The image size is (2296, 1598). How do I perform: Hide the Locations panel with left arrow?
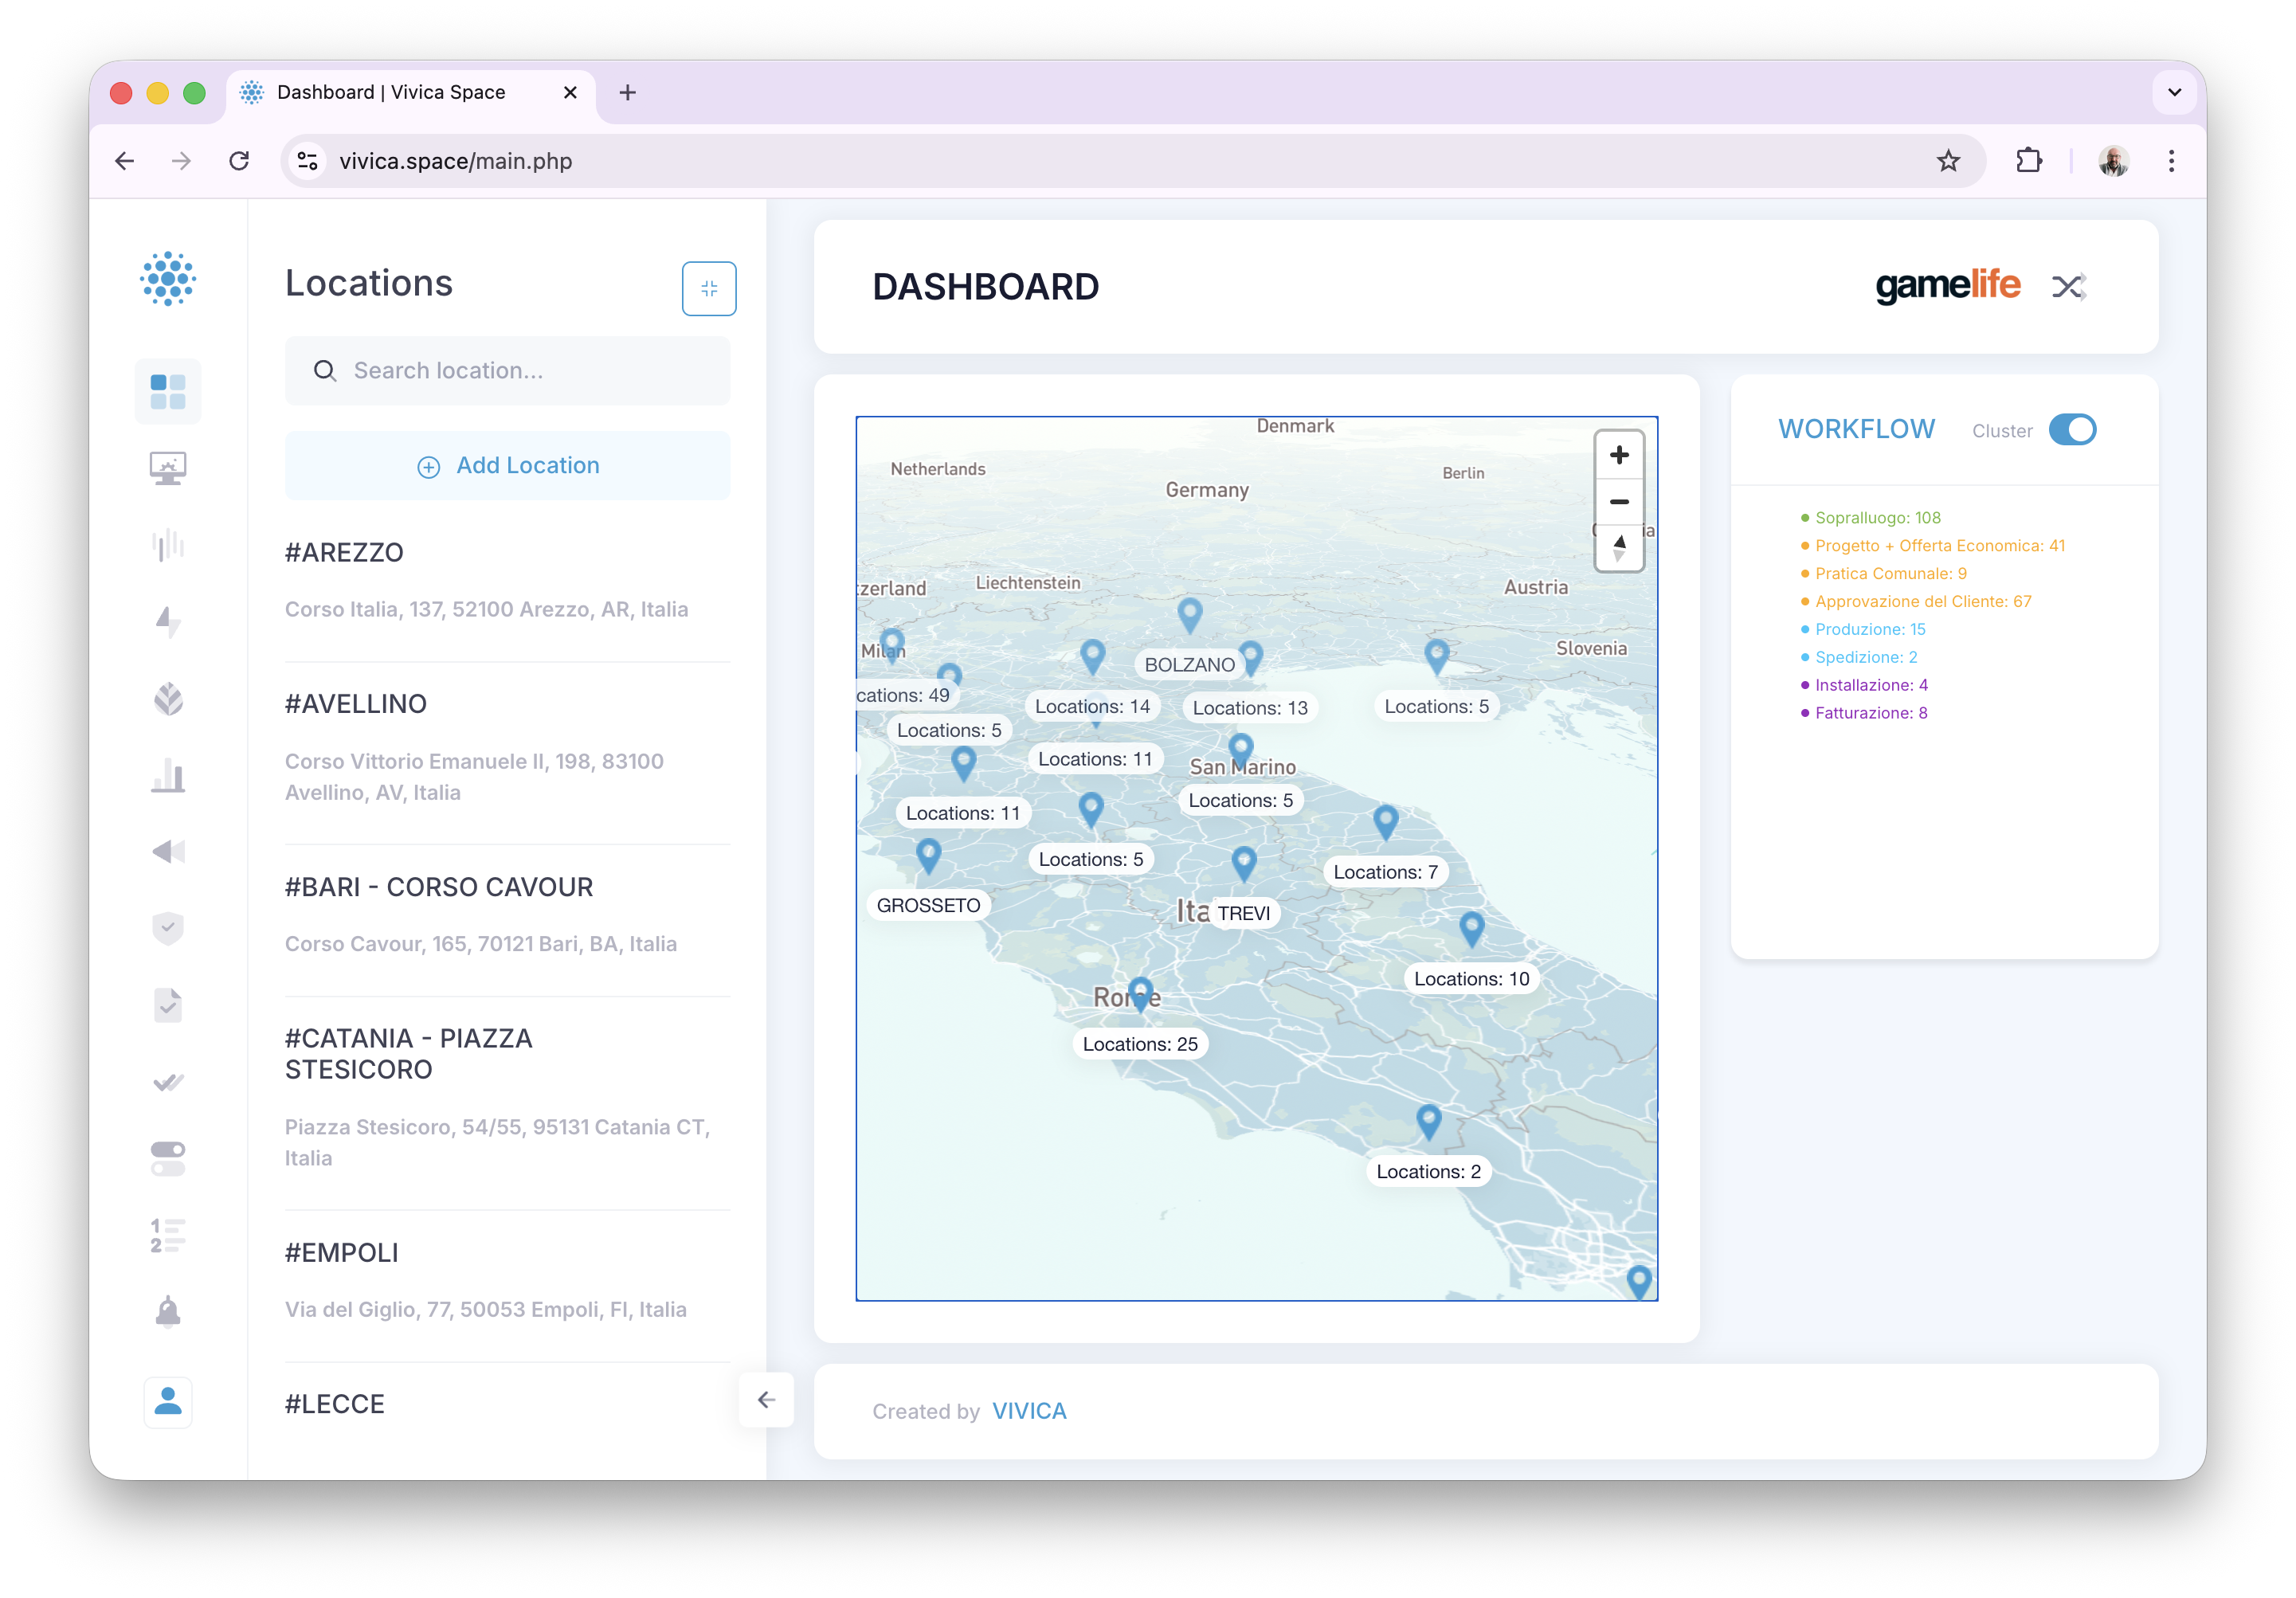pyautogui.click(x=766, y=1400)
